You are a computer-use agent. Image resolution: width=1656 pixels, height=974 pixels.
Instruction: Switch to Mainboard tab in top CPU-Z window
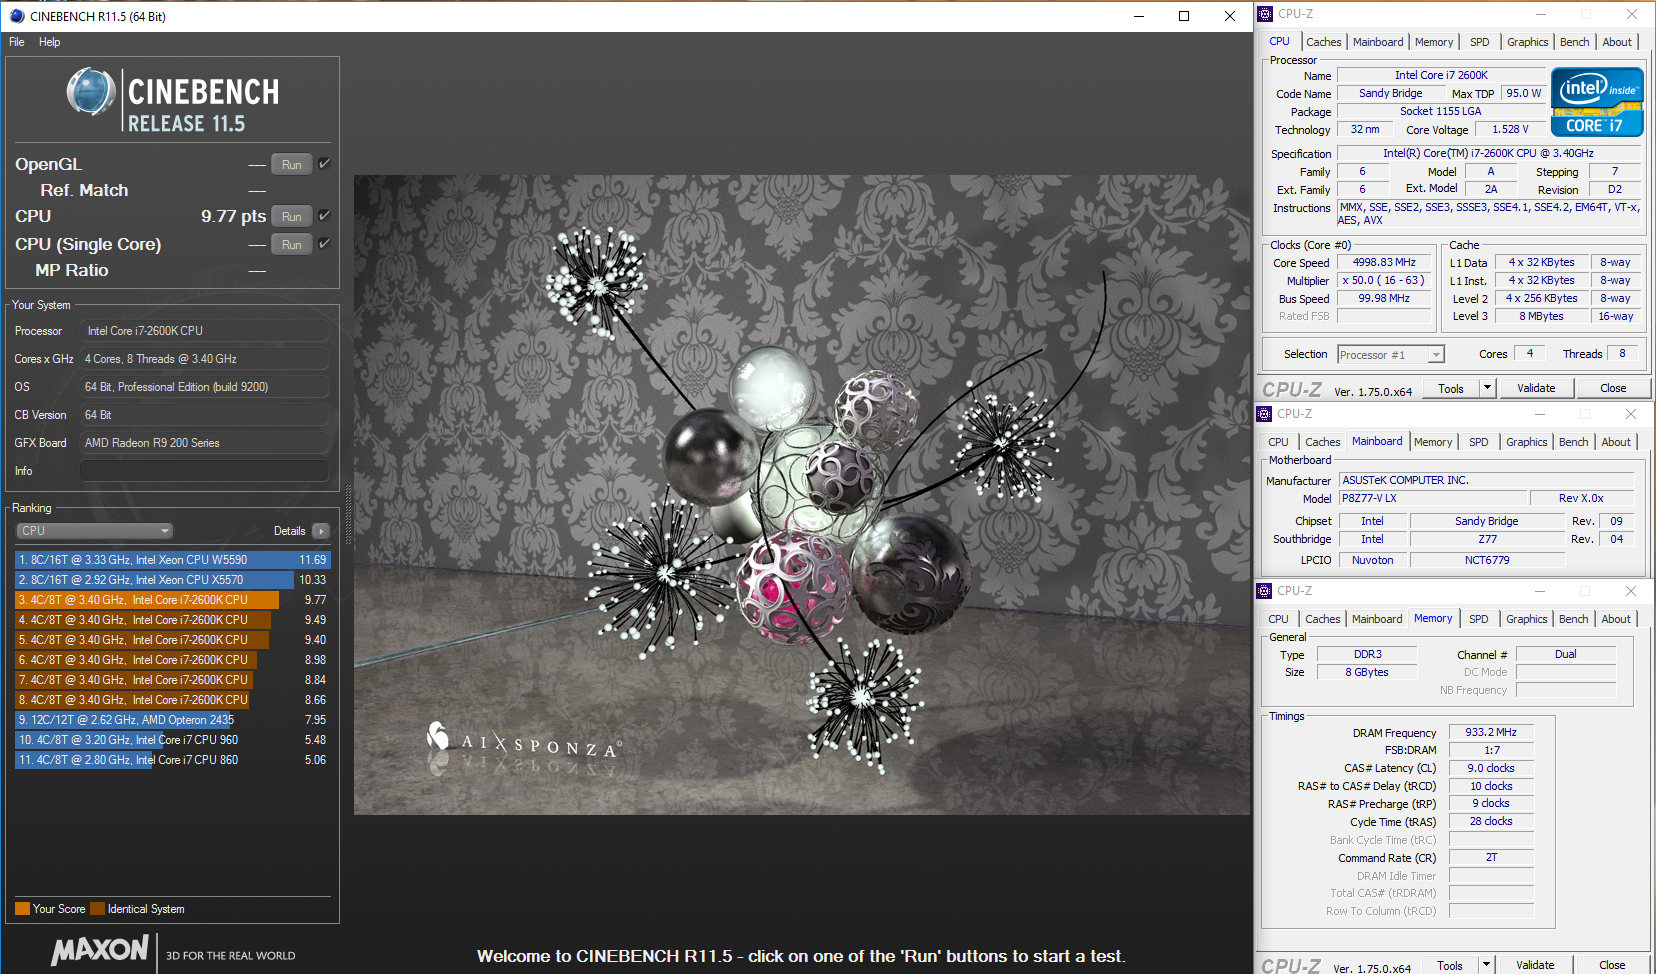pyautogui.click(x=1378, y=42)
